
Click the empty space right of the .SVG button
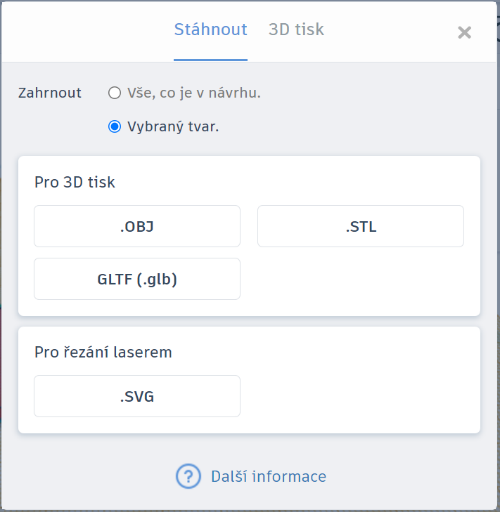click(360, 396)
